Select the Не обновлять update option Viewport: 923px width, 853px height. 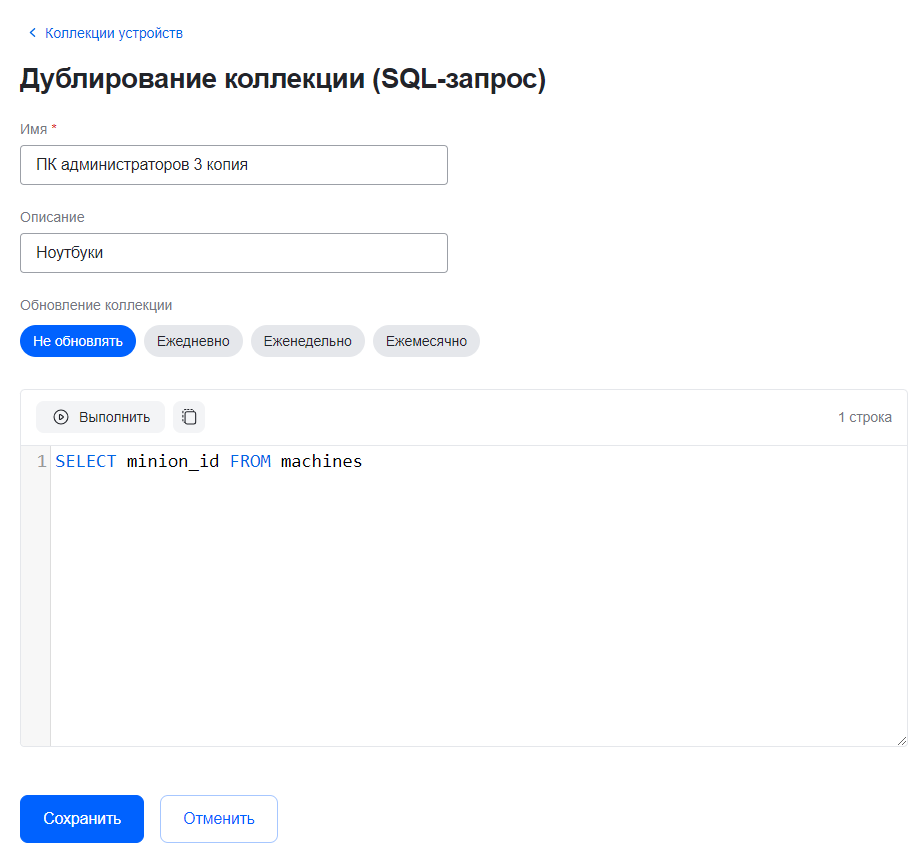78,341
